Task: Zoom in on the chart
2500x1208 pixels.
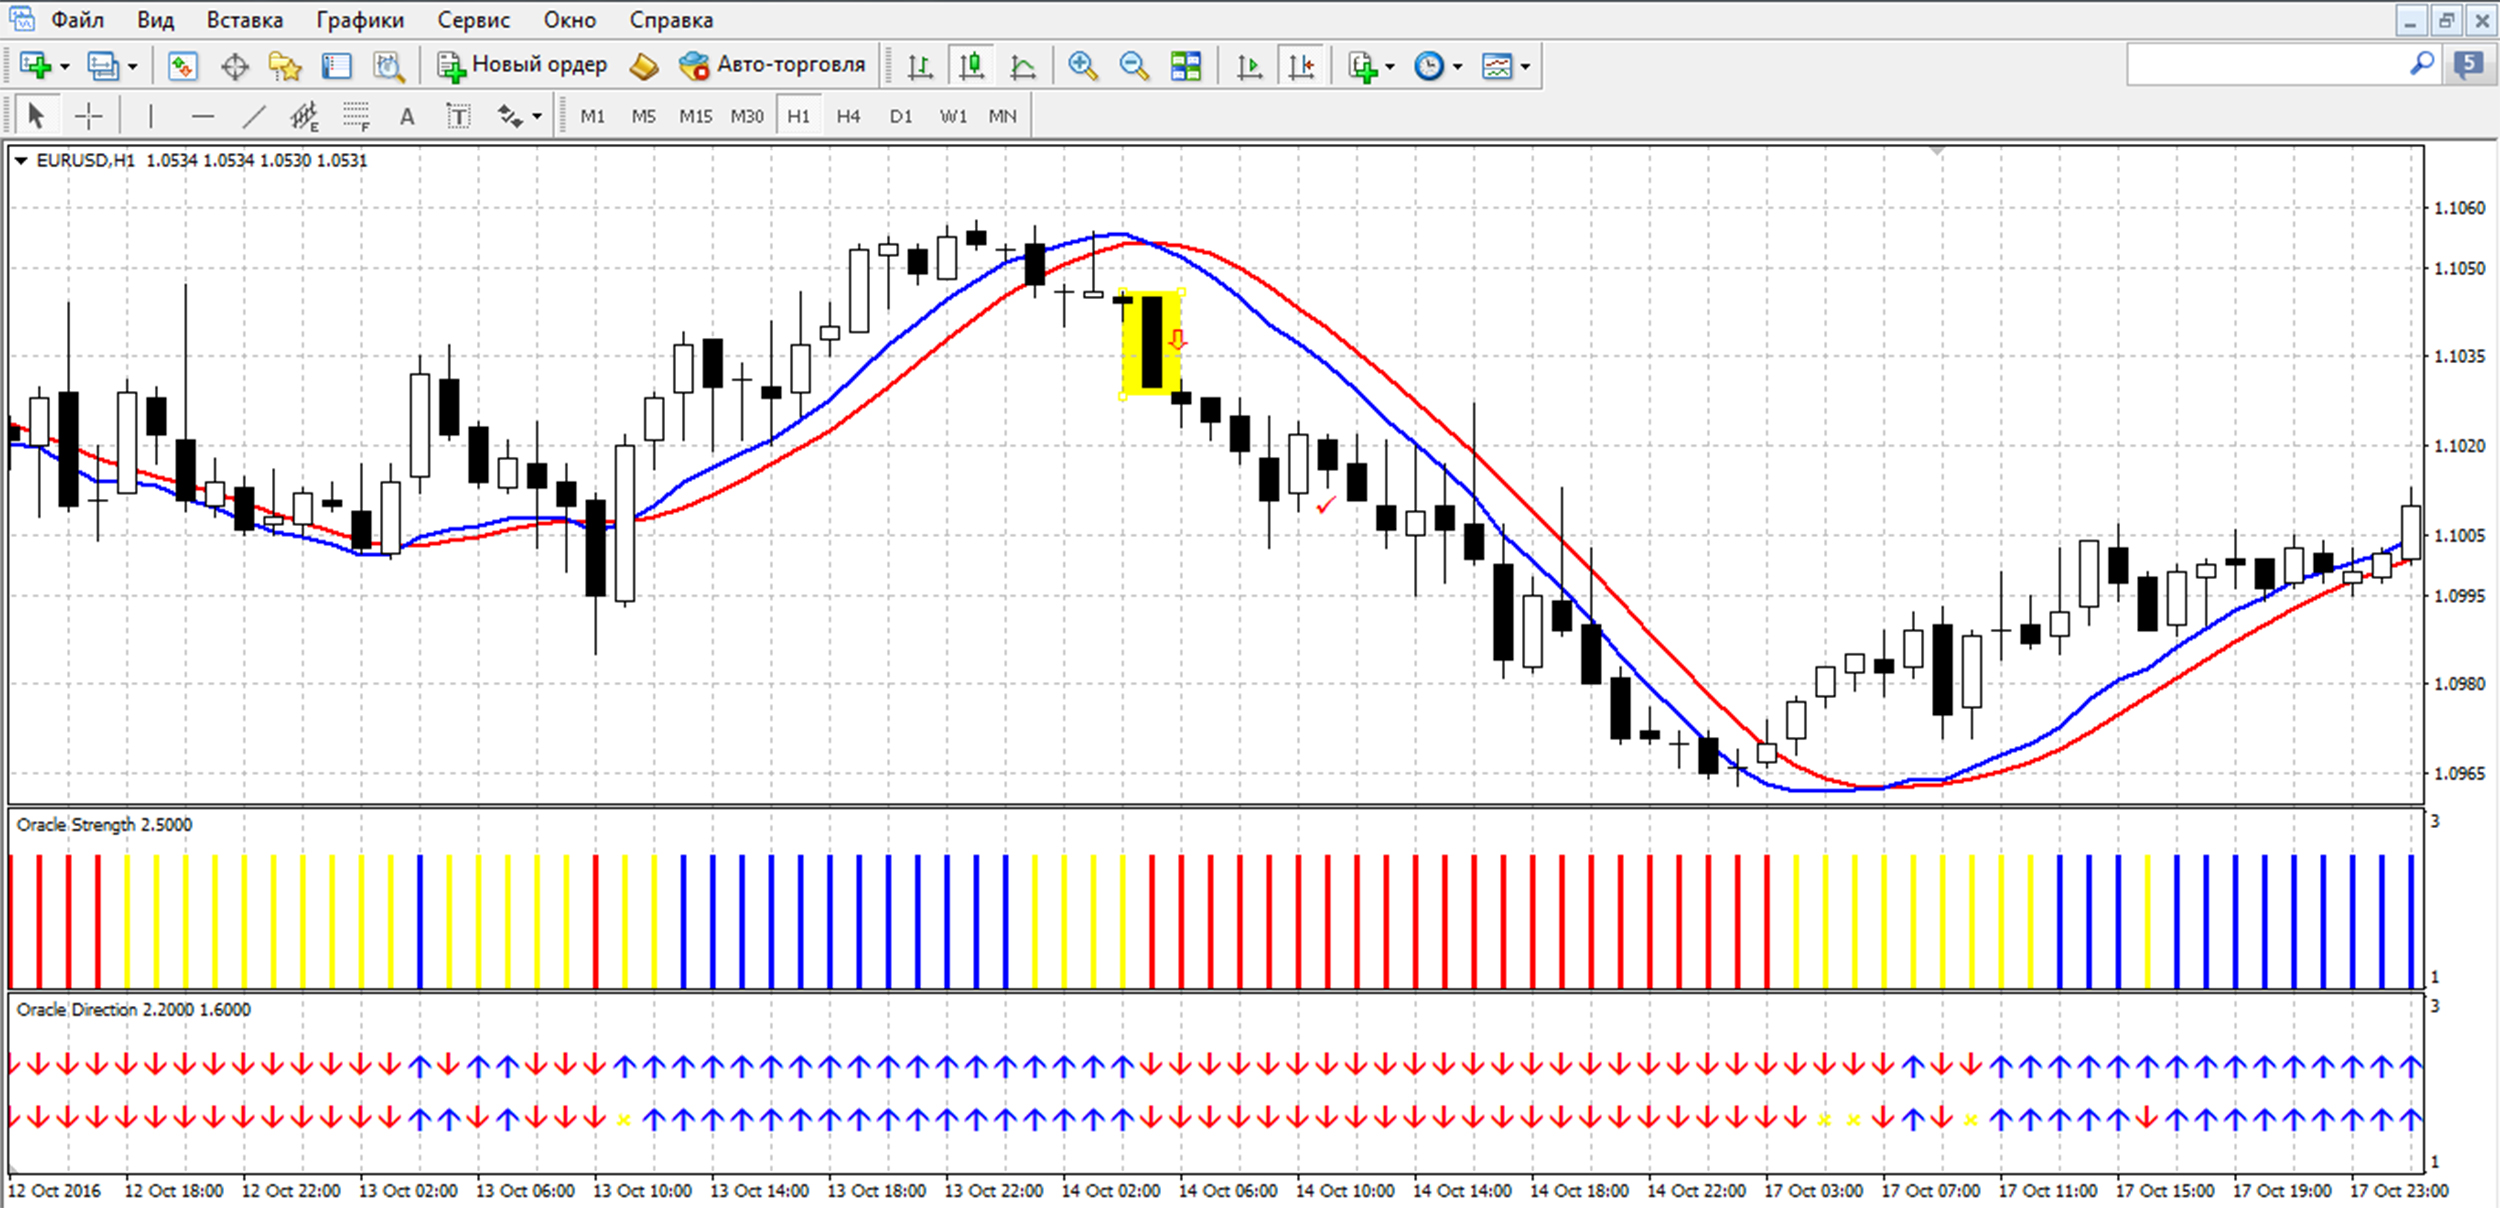Action: click(x=1082, y=66)
